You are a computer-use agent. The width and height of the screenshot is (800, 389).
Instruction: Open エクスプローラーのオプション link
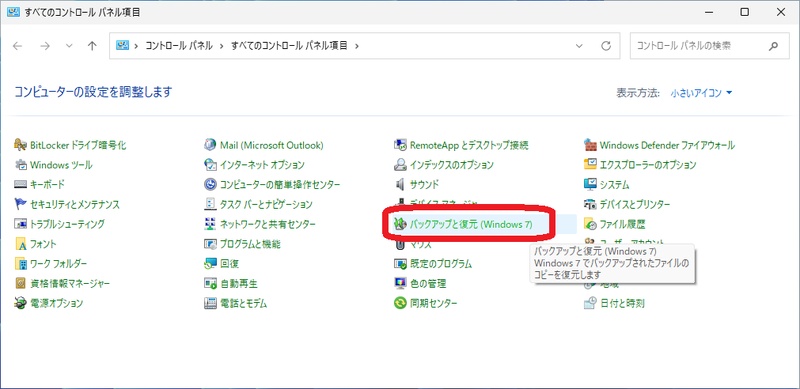coord(647,165)
